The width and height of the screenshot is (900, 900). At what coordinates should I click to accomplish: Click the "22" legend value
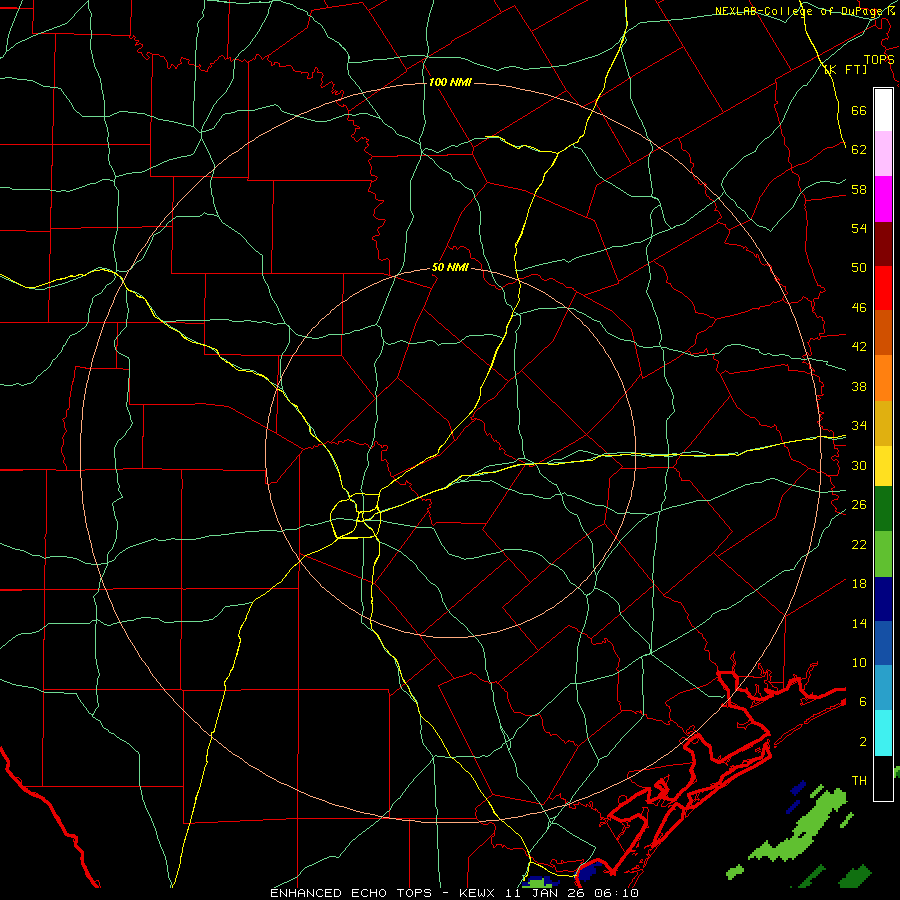click(859, 544)
